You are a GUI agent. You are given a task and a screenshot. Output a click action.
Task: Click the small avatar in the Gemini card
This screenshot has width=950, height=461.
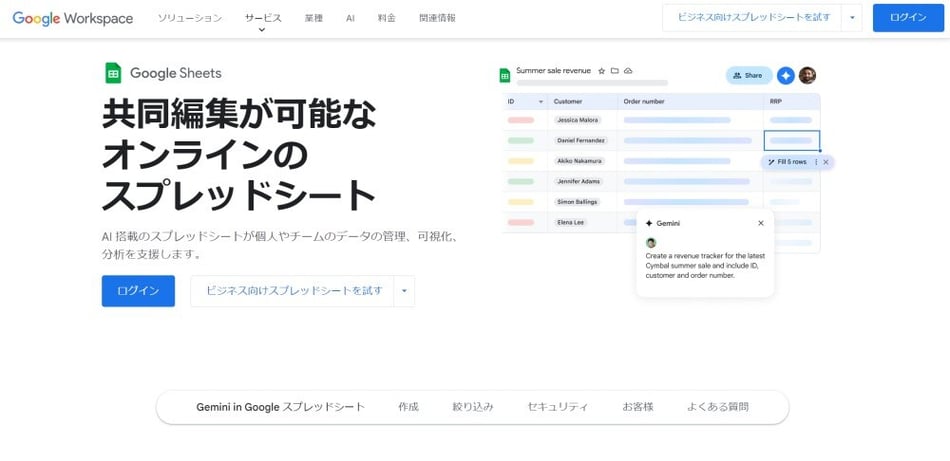[651, 243]
